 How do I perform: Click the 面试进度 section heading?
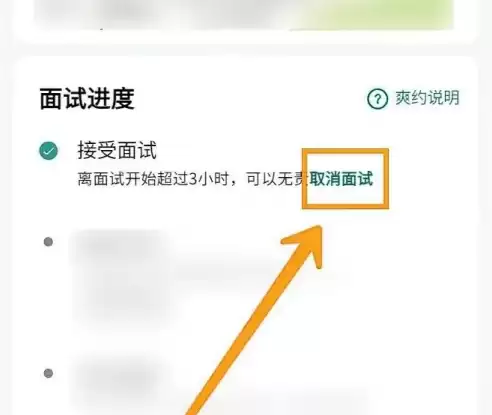[87, 99]
